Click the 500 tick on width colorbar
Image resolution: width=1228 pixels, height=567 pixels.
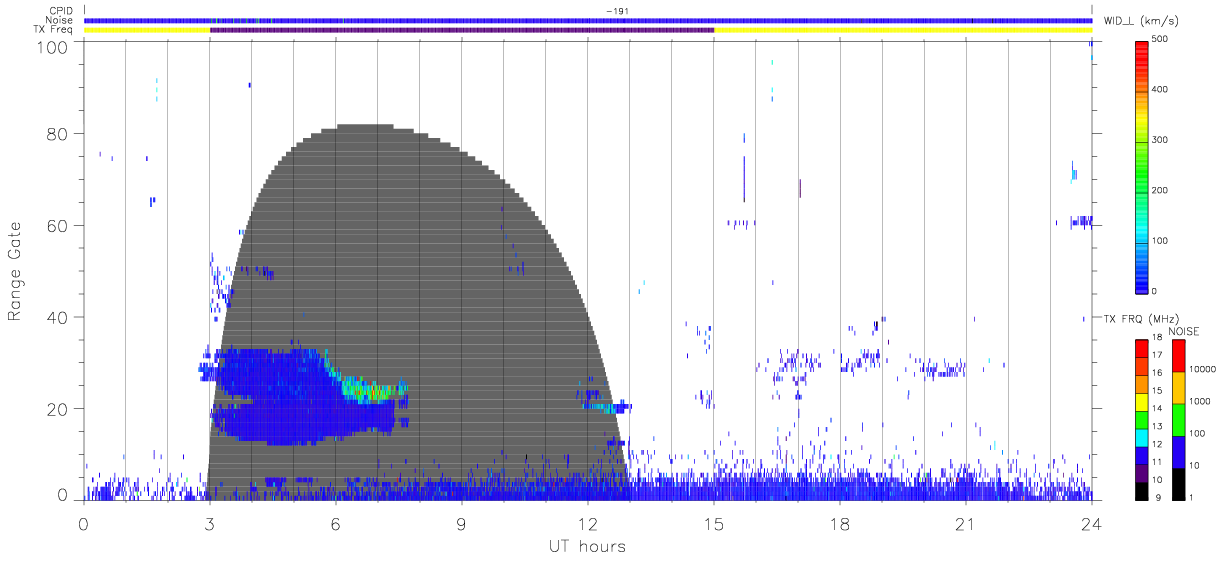1159,40
